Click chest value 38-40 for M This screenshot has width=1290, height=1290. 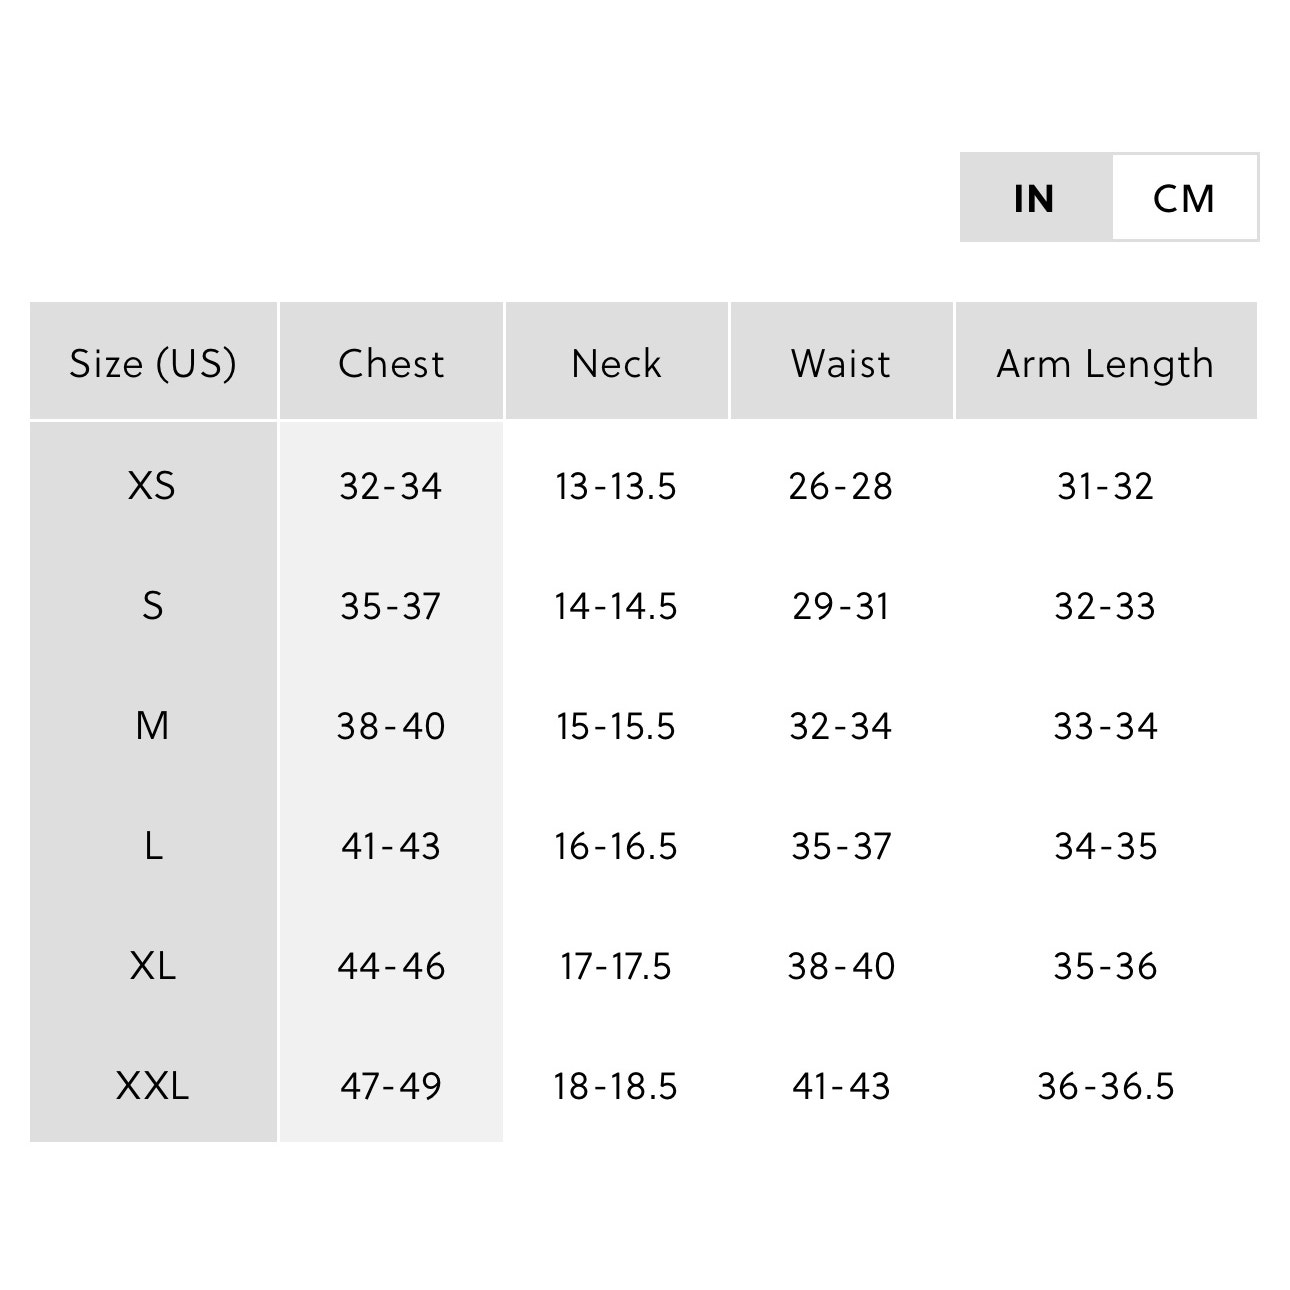point(391,726)
